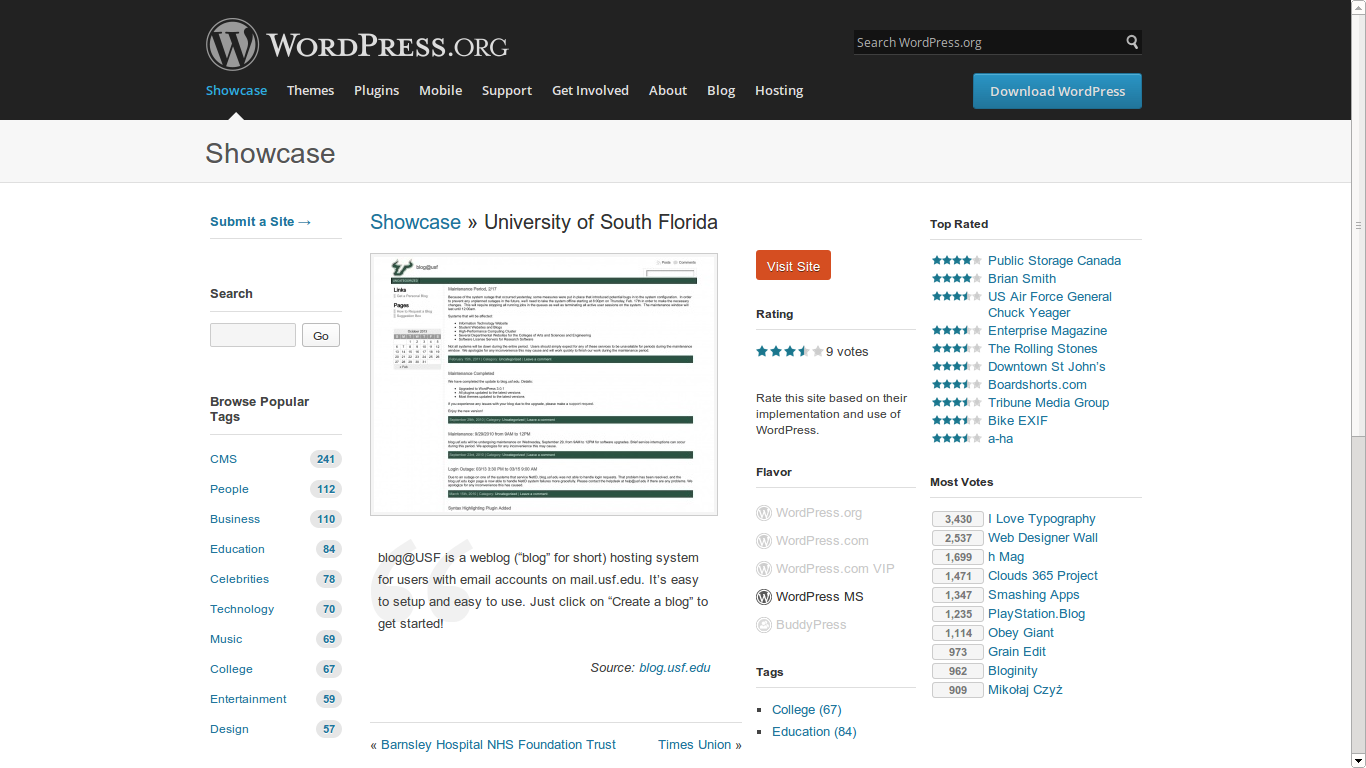
Task: Select the WordPress.org flavor icon
Action: click(x=764, y=513)
